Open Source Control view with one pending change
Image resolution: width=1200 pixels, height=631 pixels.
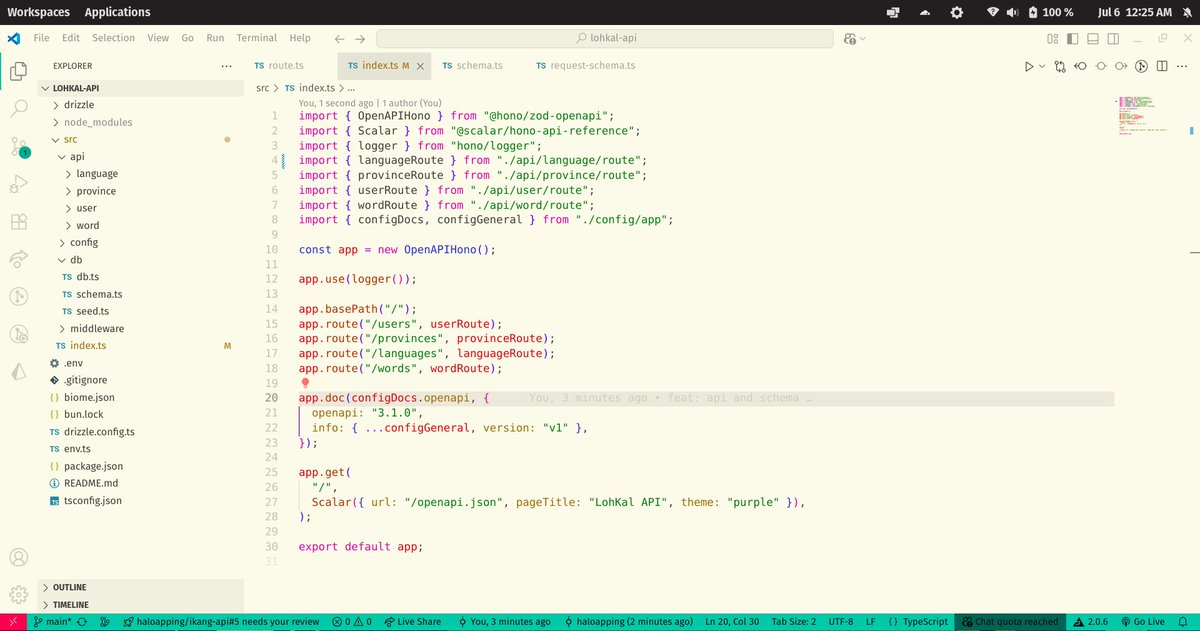point(18,147)
